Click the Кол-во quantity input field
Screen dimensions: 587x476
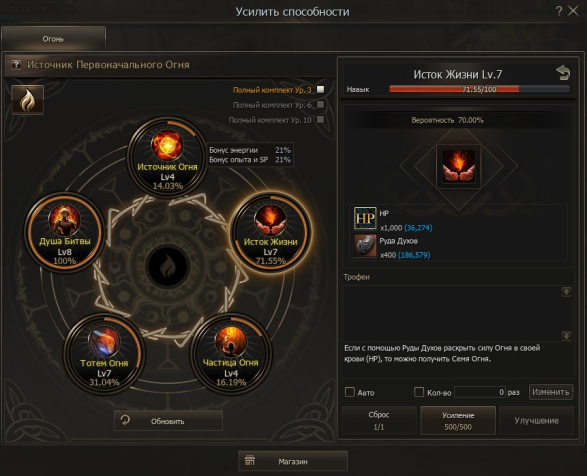click(x=480, y=392)
